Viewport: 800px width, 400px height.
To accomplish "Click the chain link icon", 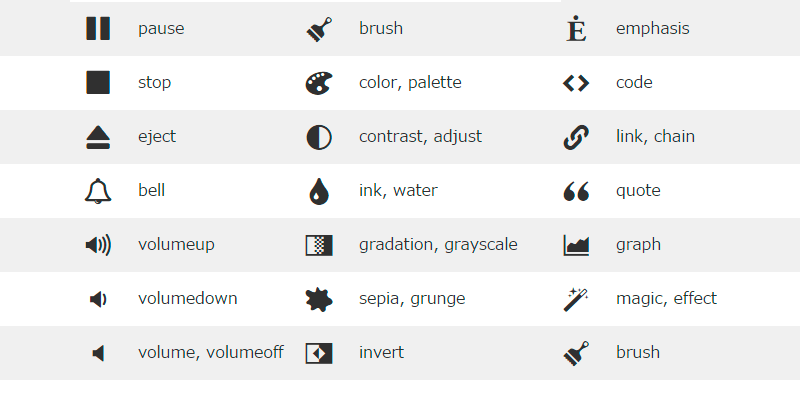I will click(x=576, y=137).
